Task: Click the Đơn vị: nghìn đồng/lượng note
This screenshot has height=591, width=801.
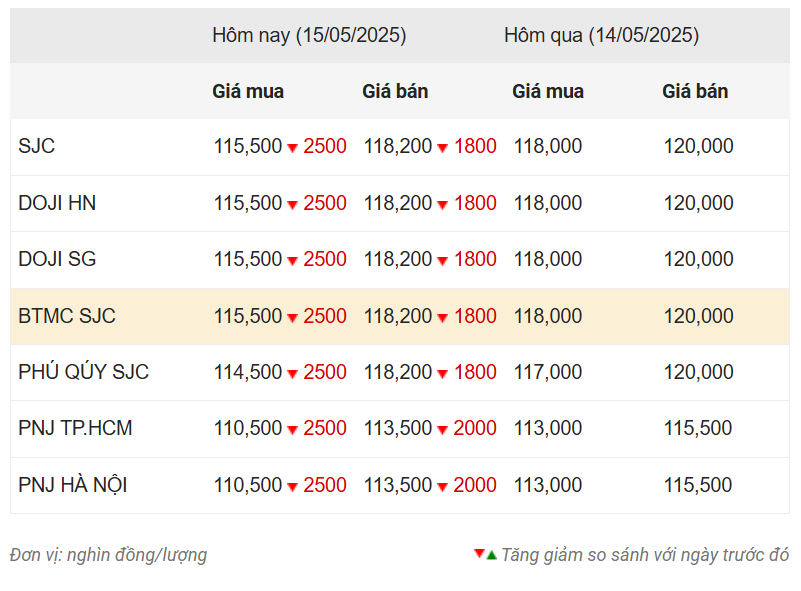Action: click(x=108, y=555)
